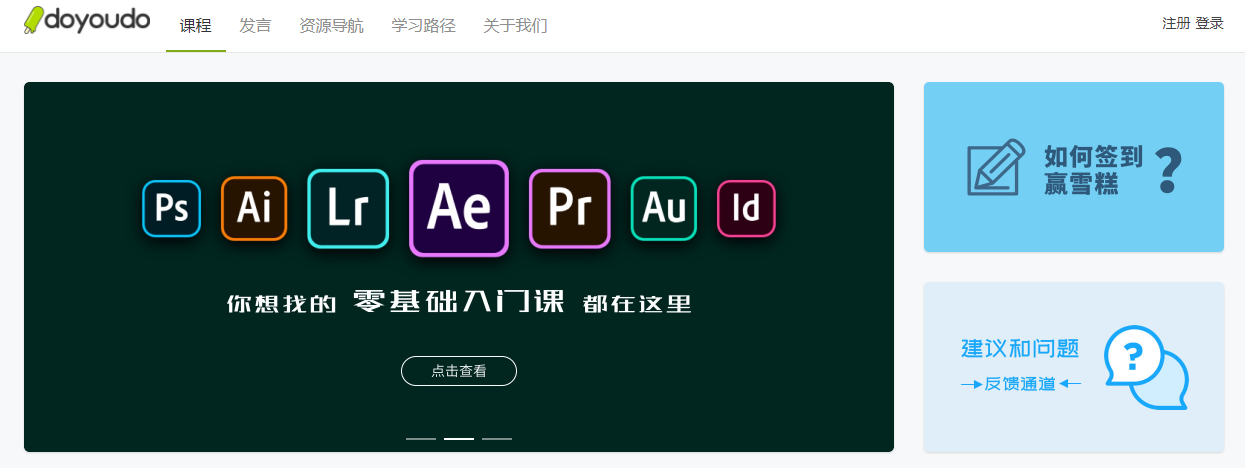Click the 登录 link
1245x468 pixels.
(x=1209, y=23)
